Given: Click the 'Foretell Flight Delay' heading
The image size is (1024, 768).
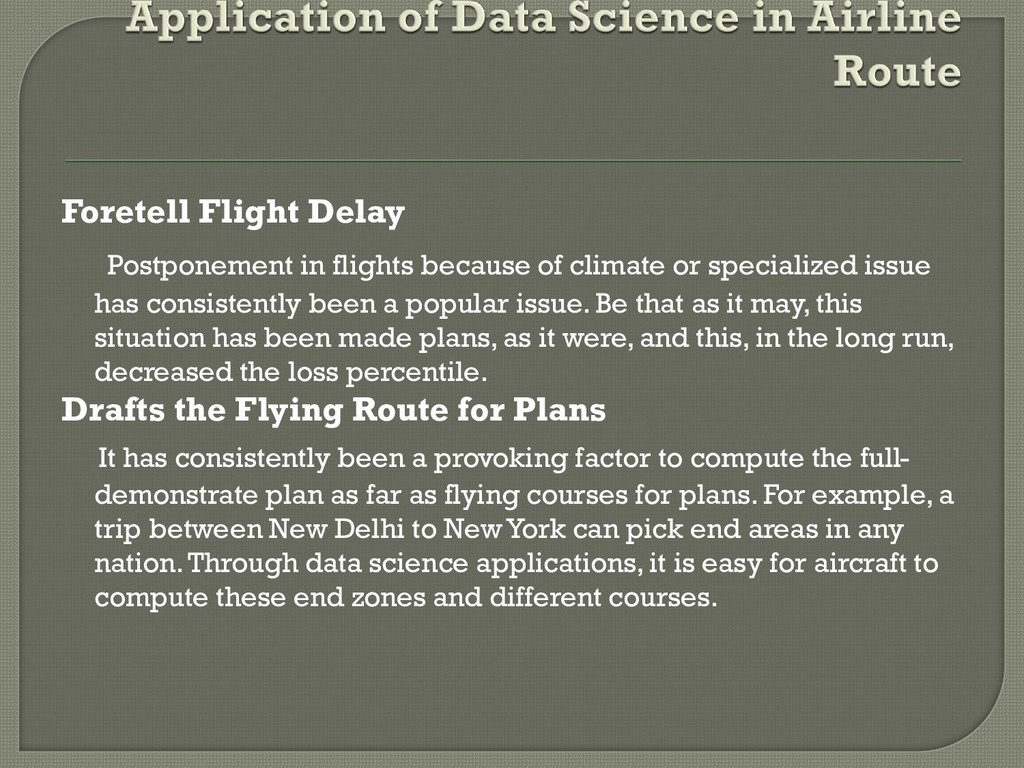Looking at the screenshot, I should click(233, 212).
